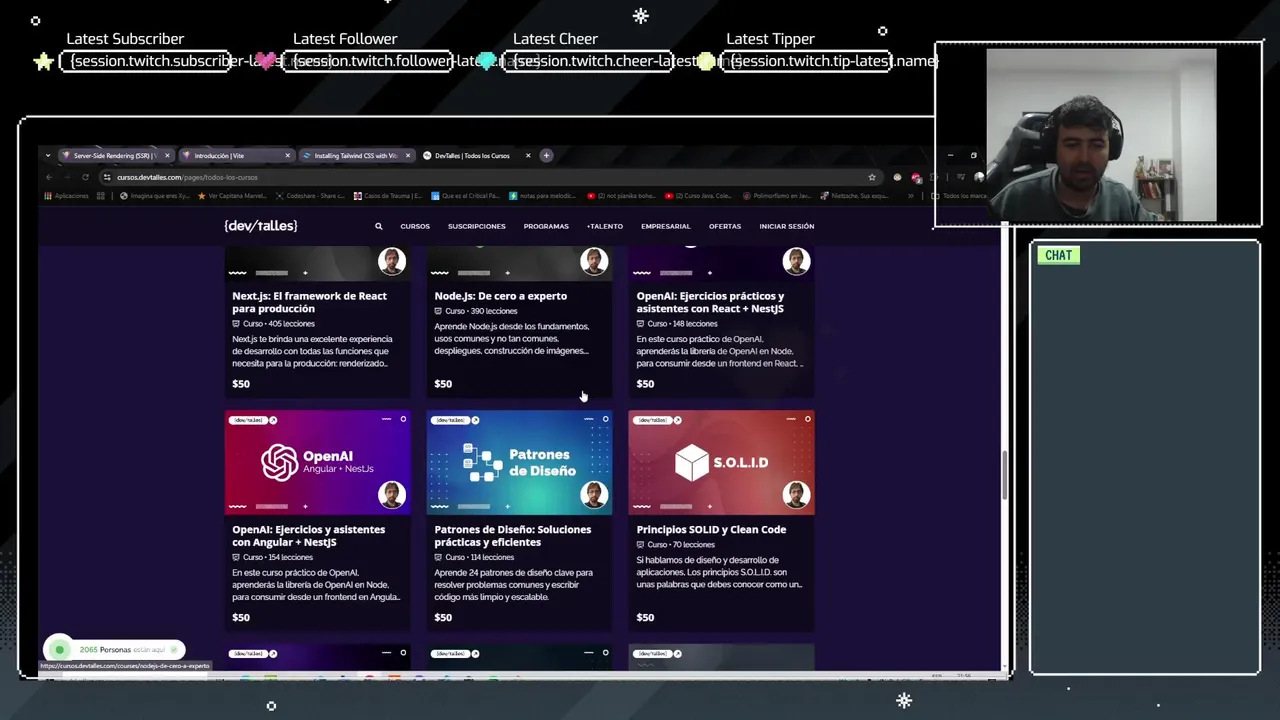Click the instructor avatar on OpenAI Angular thumbnail

pos(391,494)
